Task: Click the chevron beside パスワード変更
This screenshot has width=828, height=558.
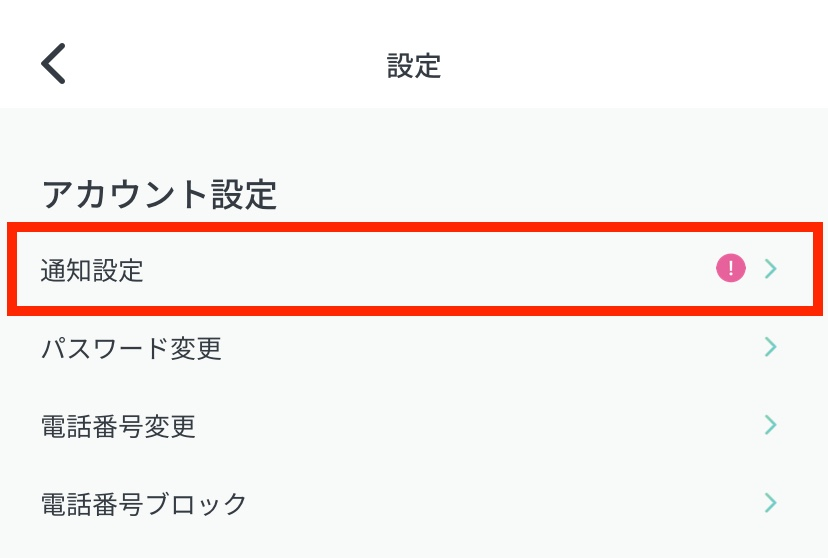Action: [770, 347]
